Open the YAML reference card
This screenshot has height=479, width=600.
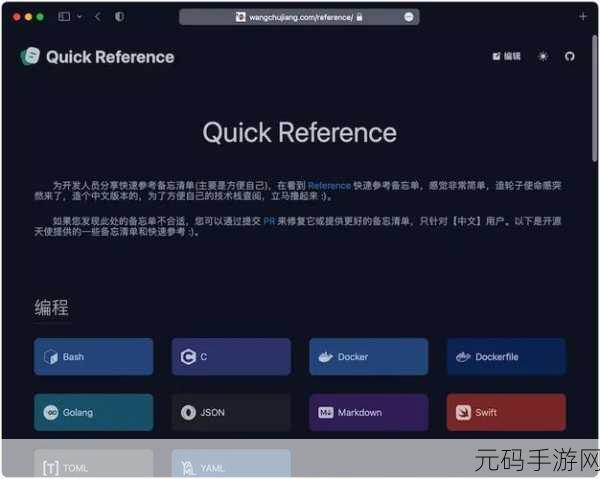coord(231,464)
